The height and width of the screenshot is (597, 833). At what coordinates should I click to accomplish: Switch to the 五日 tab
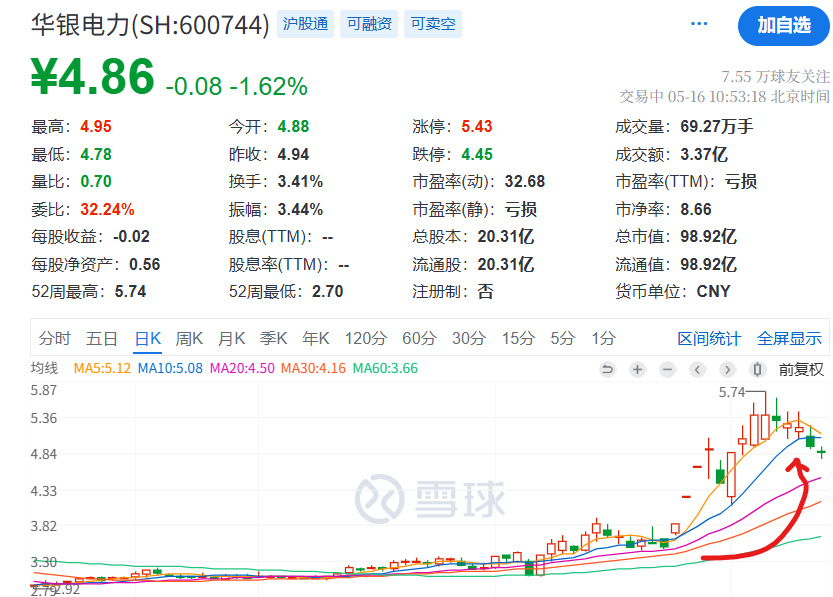click(x=101, y=338)
